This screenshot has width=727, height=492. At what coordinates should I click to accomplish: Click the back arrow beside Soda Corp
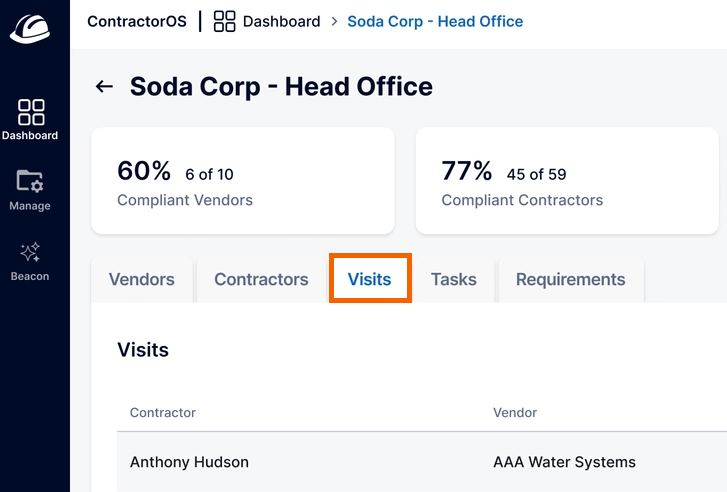tap(104, 86)
